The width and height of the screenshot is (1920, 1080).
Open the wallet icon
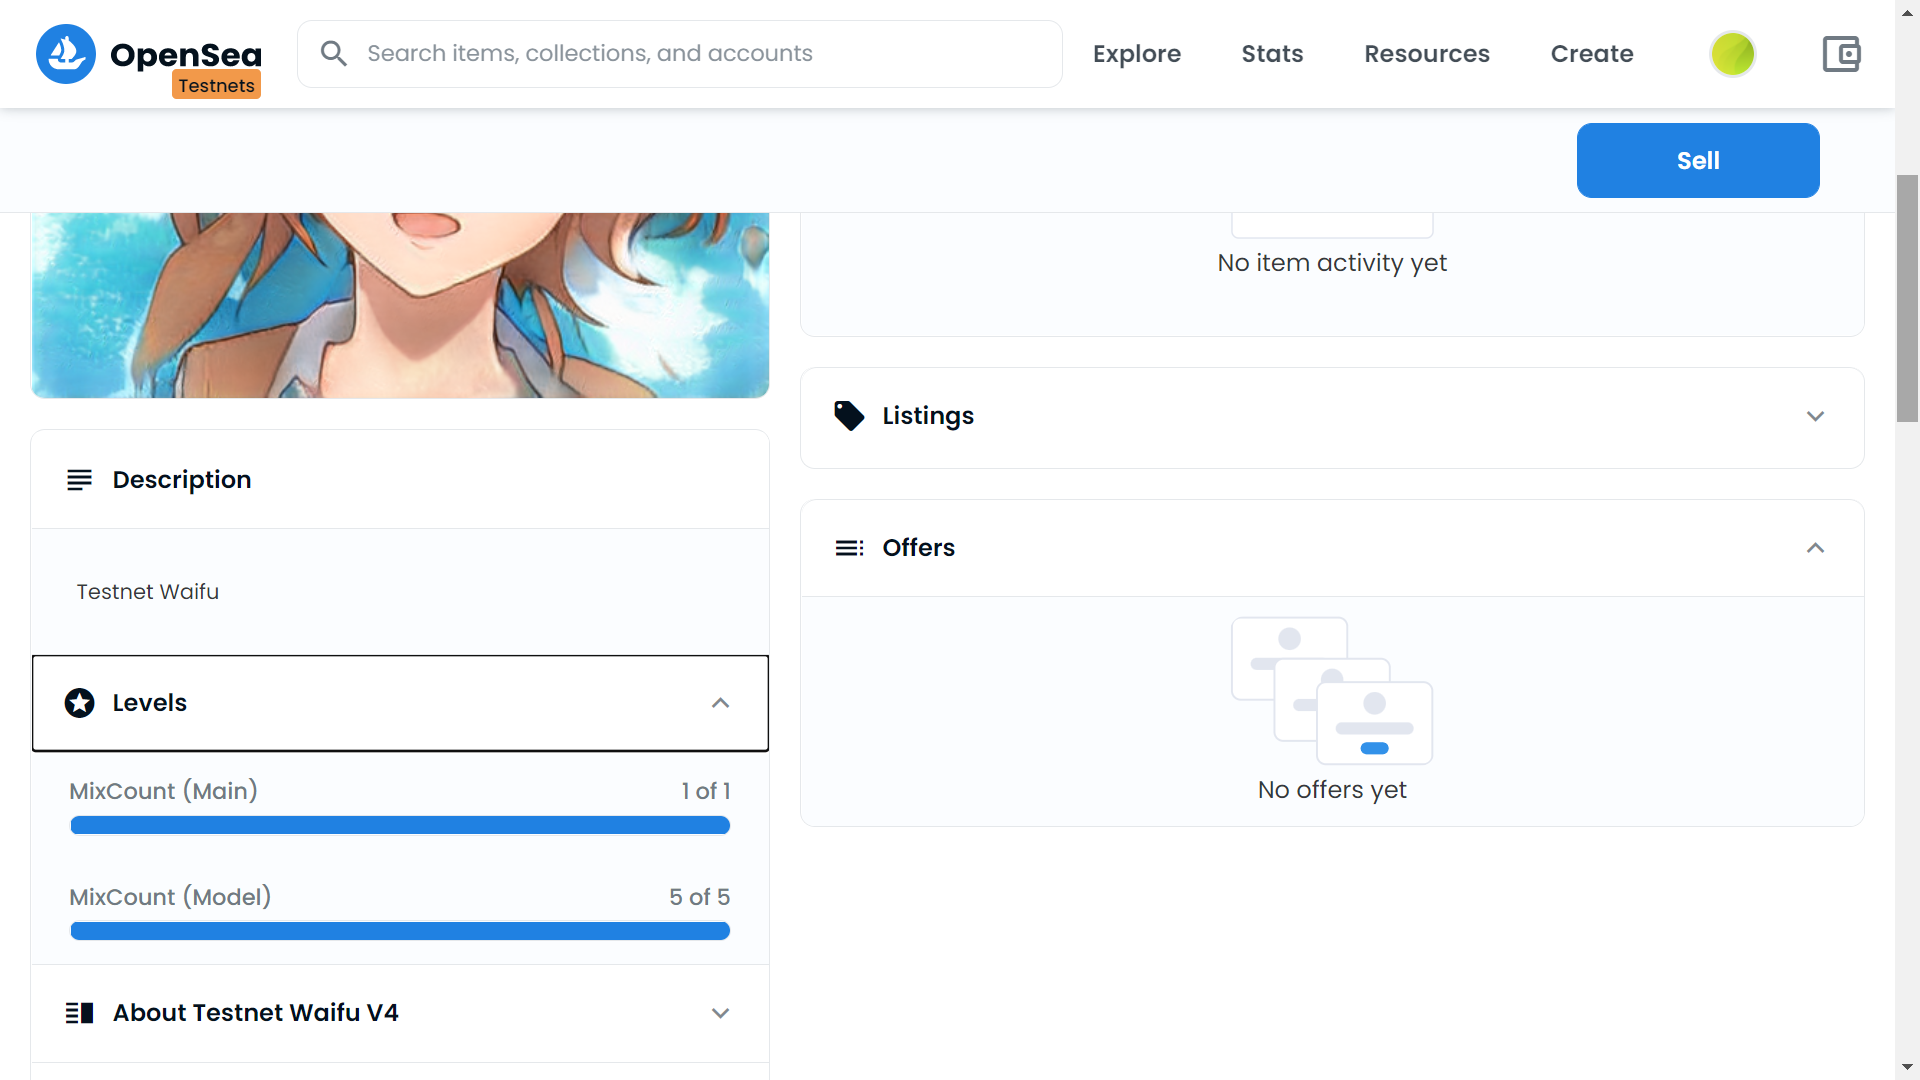[1841, 54]
